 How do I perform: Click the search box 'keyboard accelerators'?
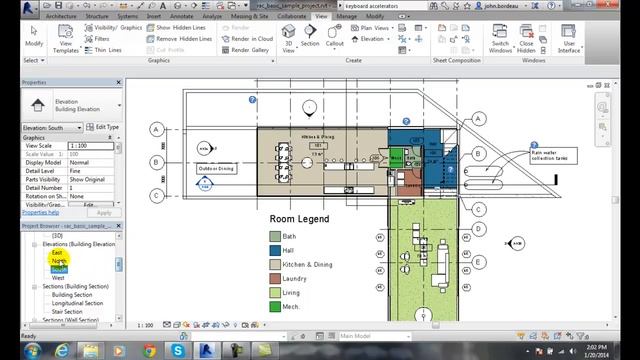384,6
